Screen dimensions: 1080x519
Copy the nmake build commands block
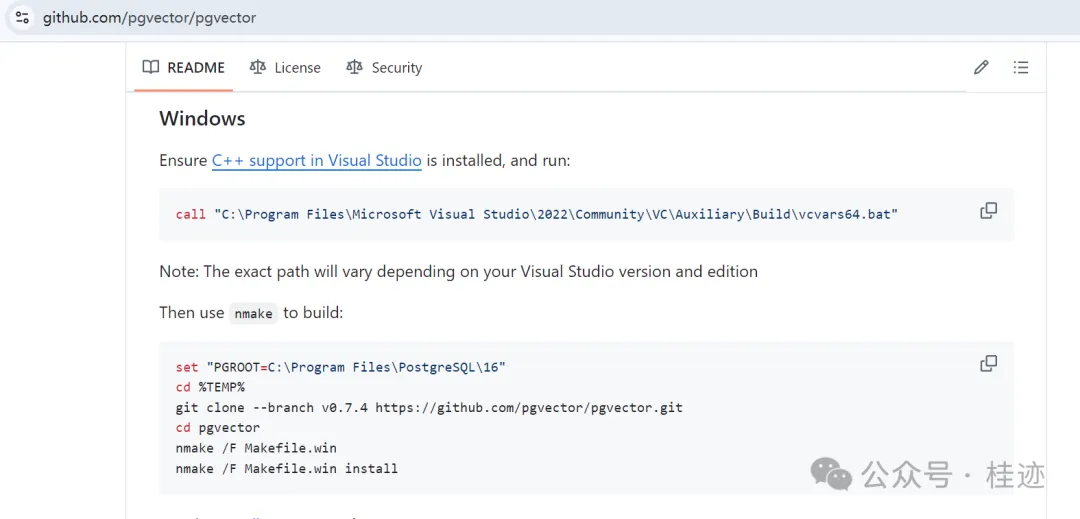click(988, 363)
